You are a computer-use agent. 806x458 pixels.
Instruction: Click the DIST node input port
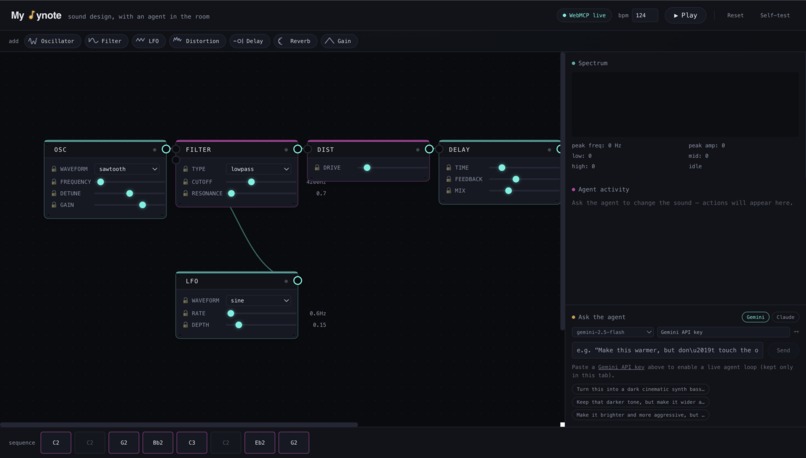pyautogui.click(x=307, y=149)
